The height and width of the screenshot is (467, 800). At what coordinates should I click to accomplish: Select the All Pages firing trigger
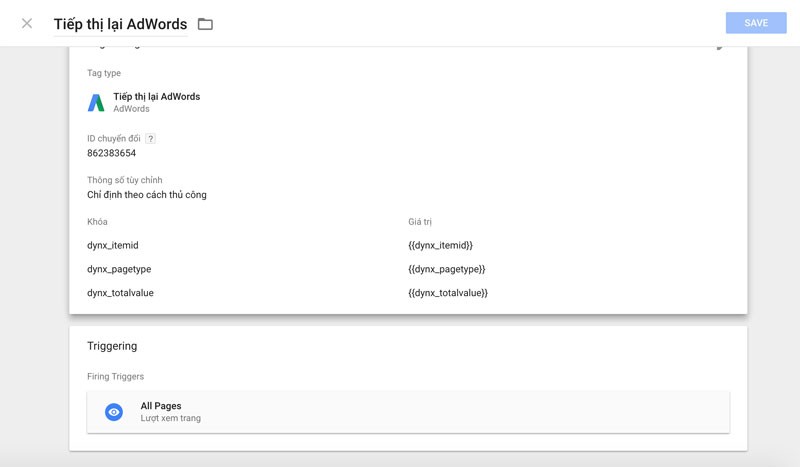[x=408, y=412]
